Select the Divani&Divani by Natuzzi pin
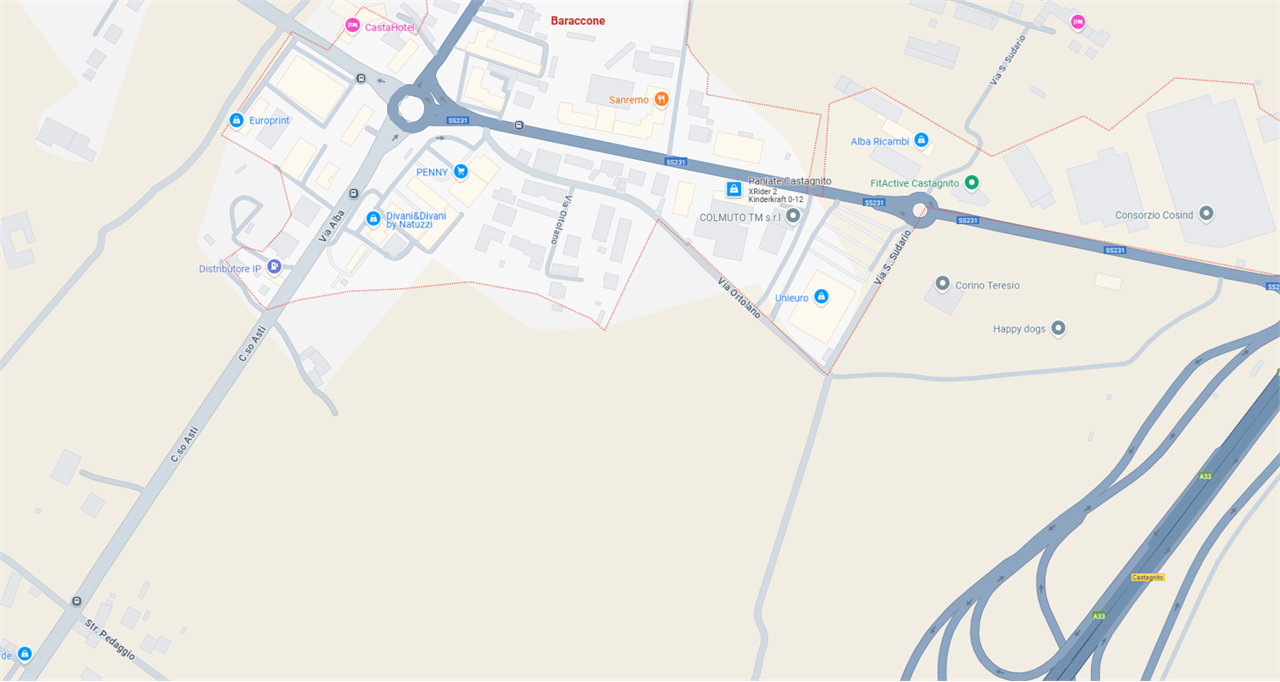The image size is (1280, 682). [373, 218]
